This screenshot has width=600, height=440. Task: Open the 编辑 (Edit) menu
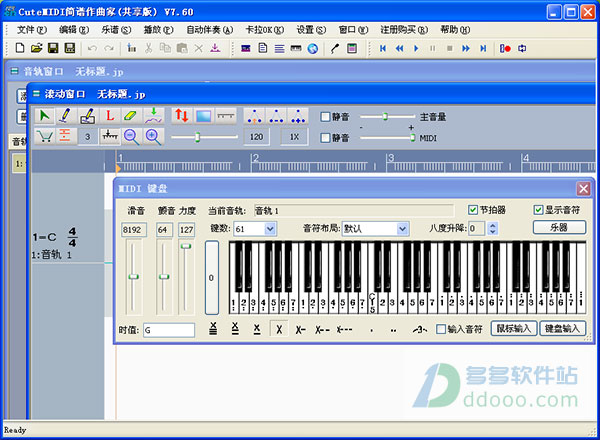click(74, 29)
